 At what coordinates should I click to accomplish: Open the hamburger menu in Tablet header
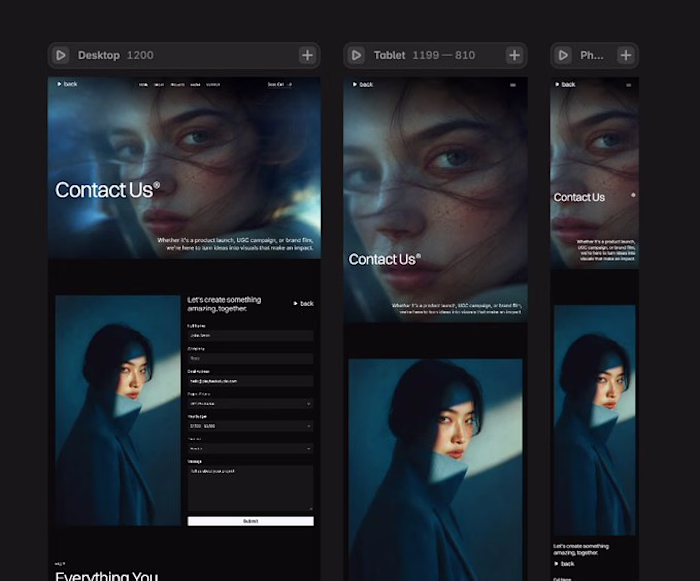click(x=513, y=85)
